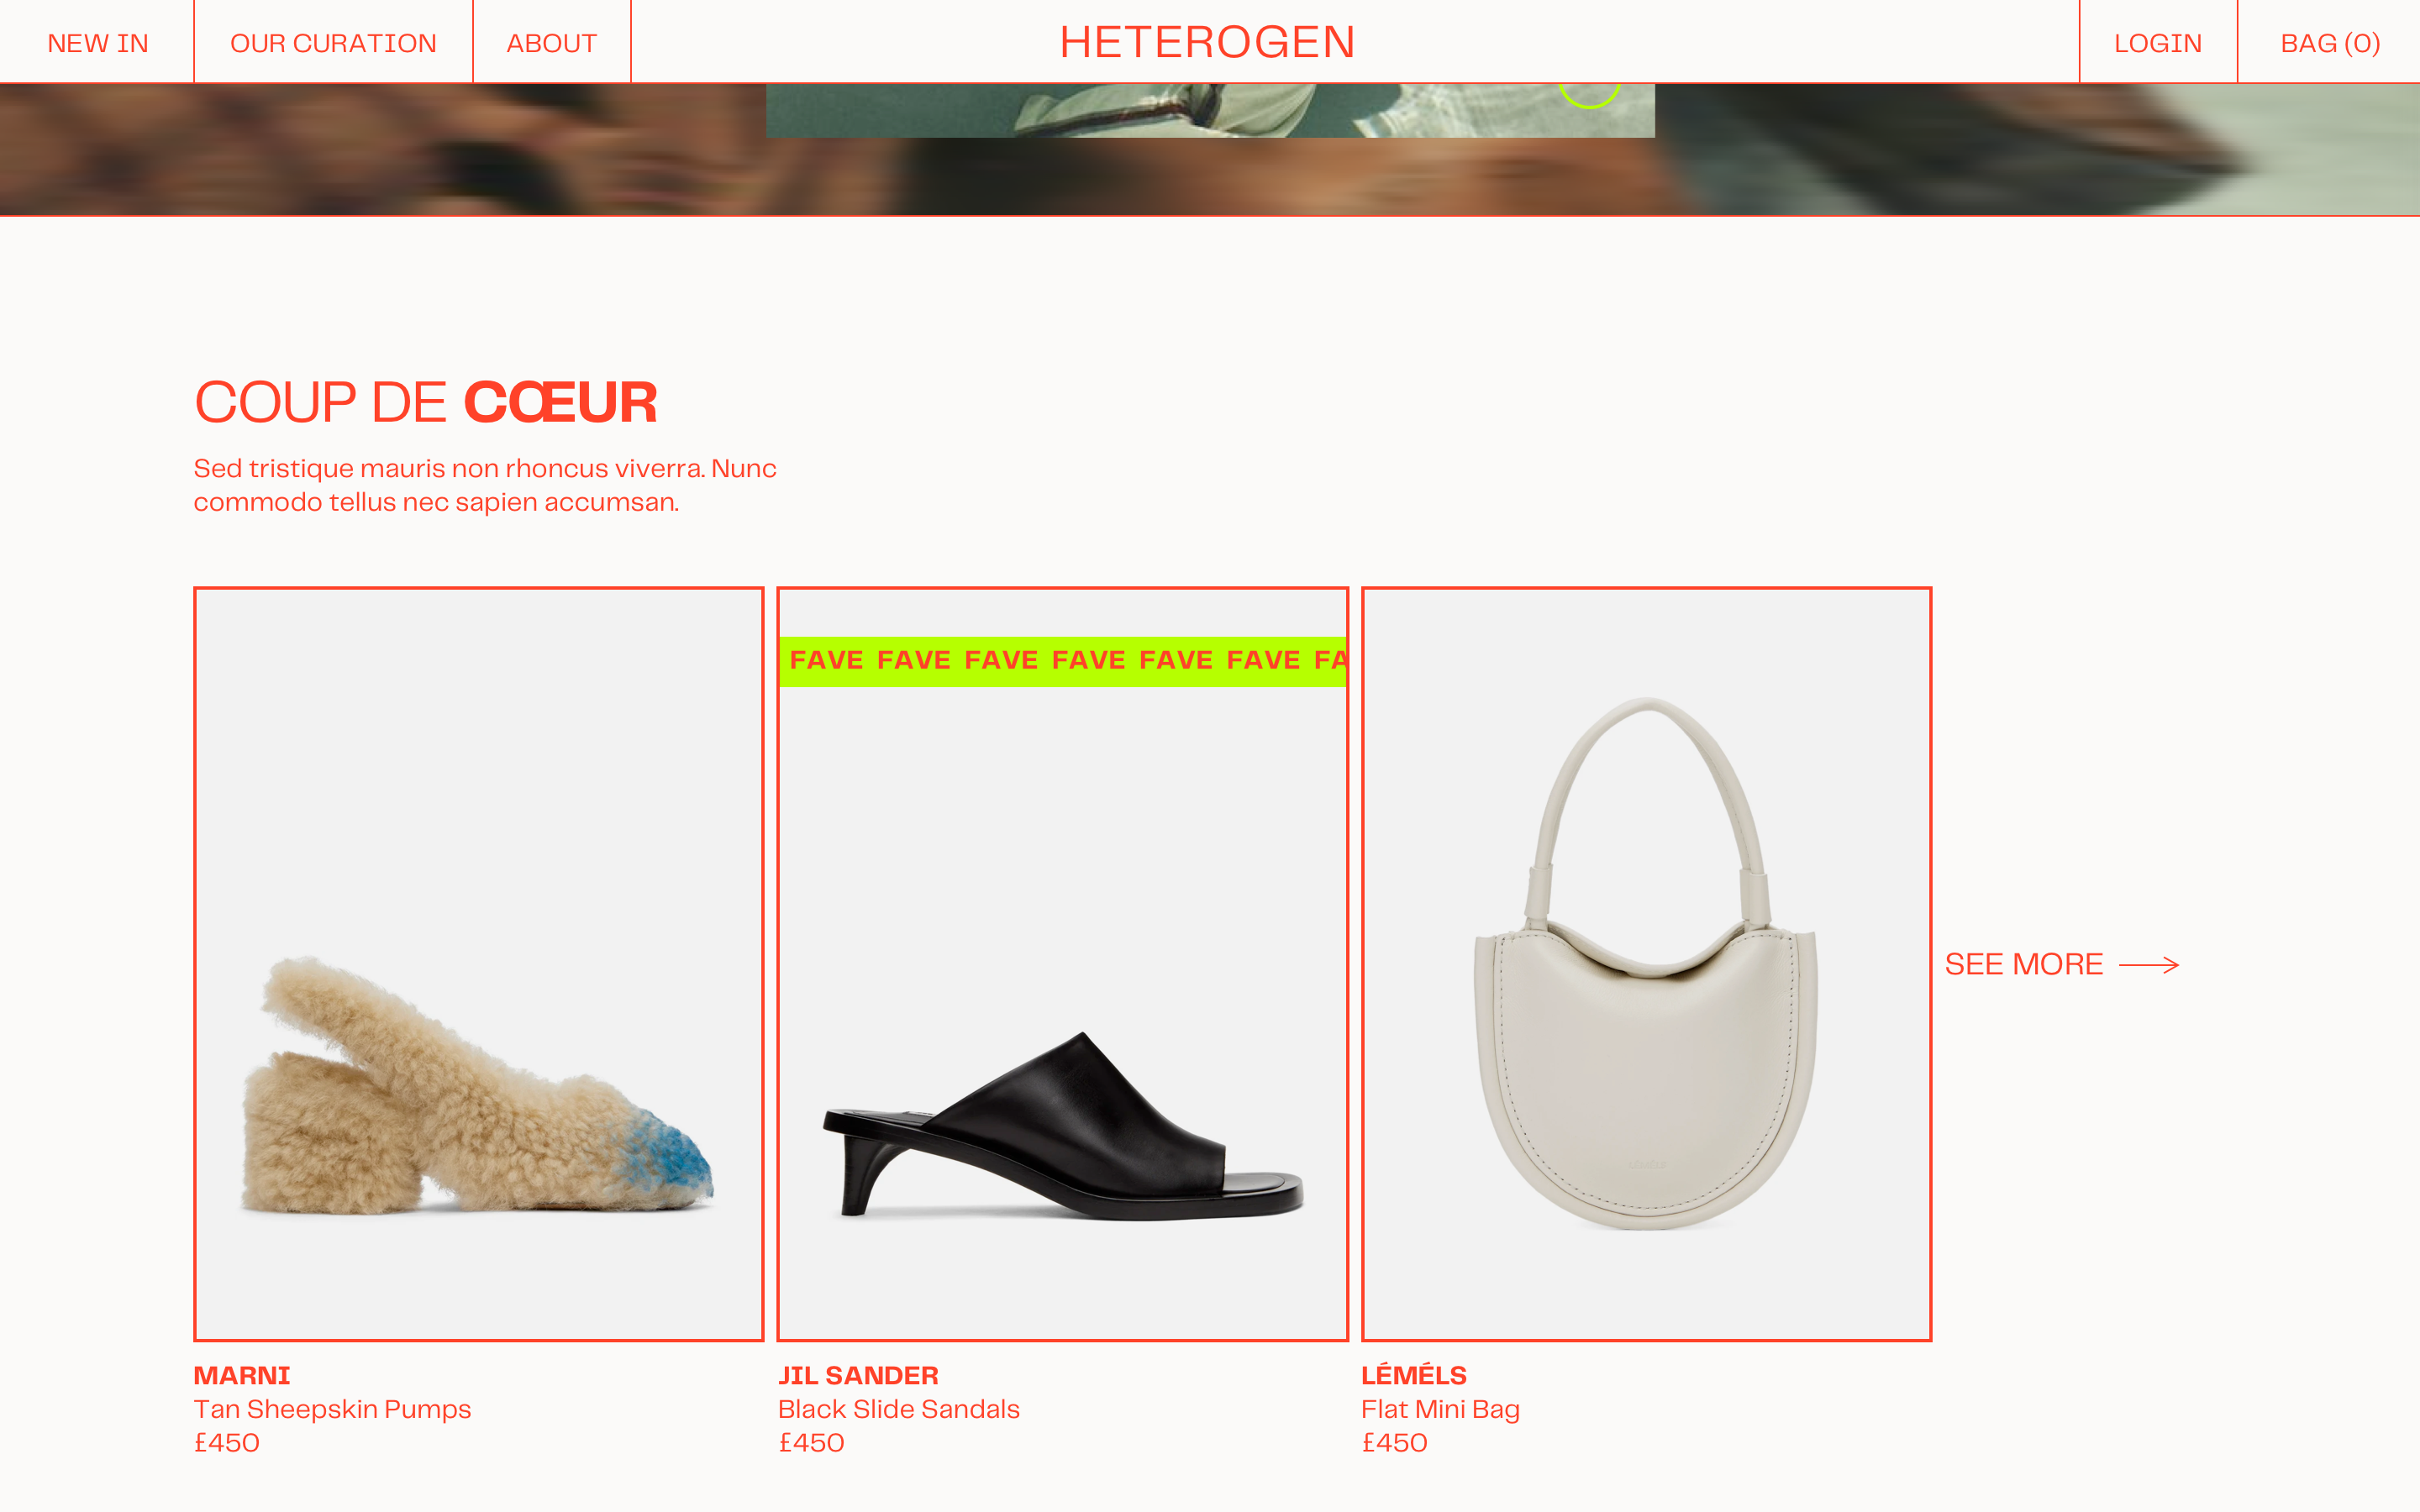Screen dimensions: 2420x1512
Task: Open the Flat Mini Bag image
Action: pyautogui.click(x=1647, y=964)
